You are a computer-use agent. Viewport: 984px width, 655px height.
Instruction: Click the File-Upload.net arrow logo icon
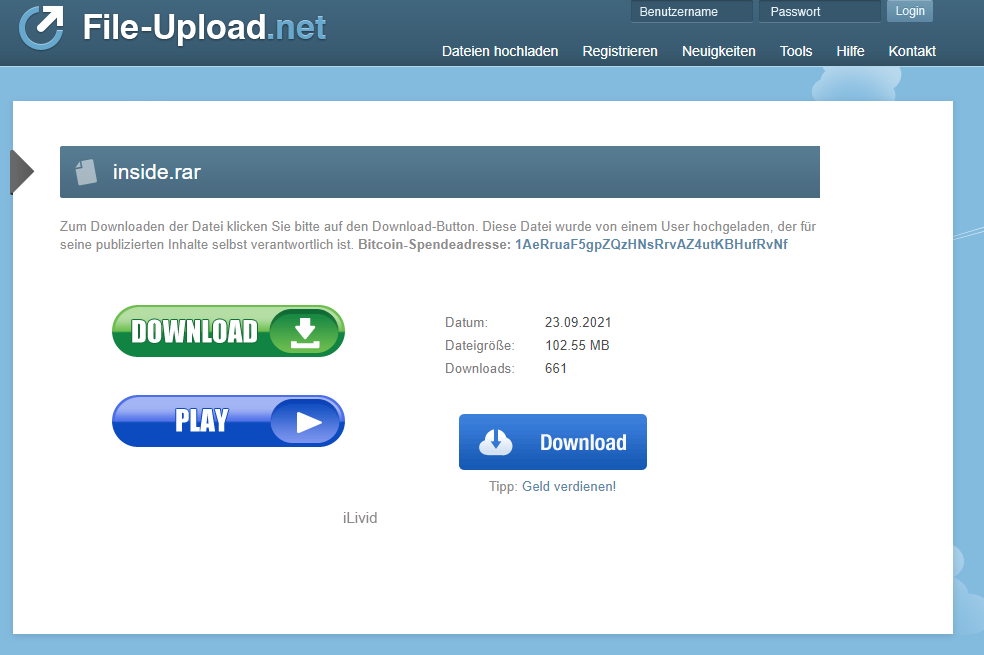click(x=41, y=26)
